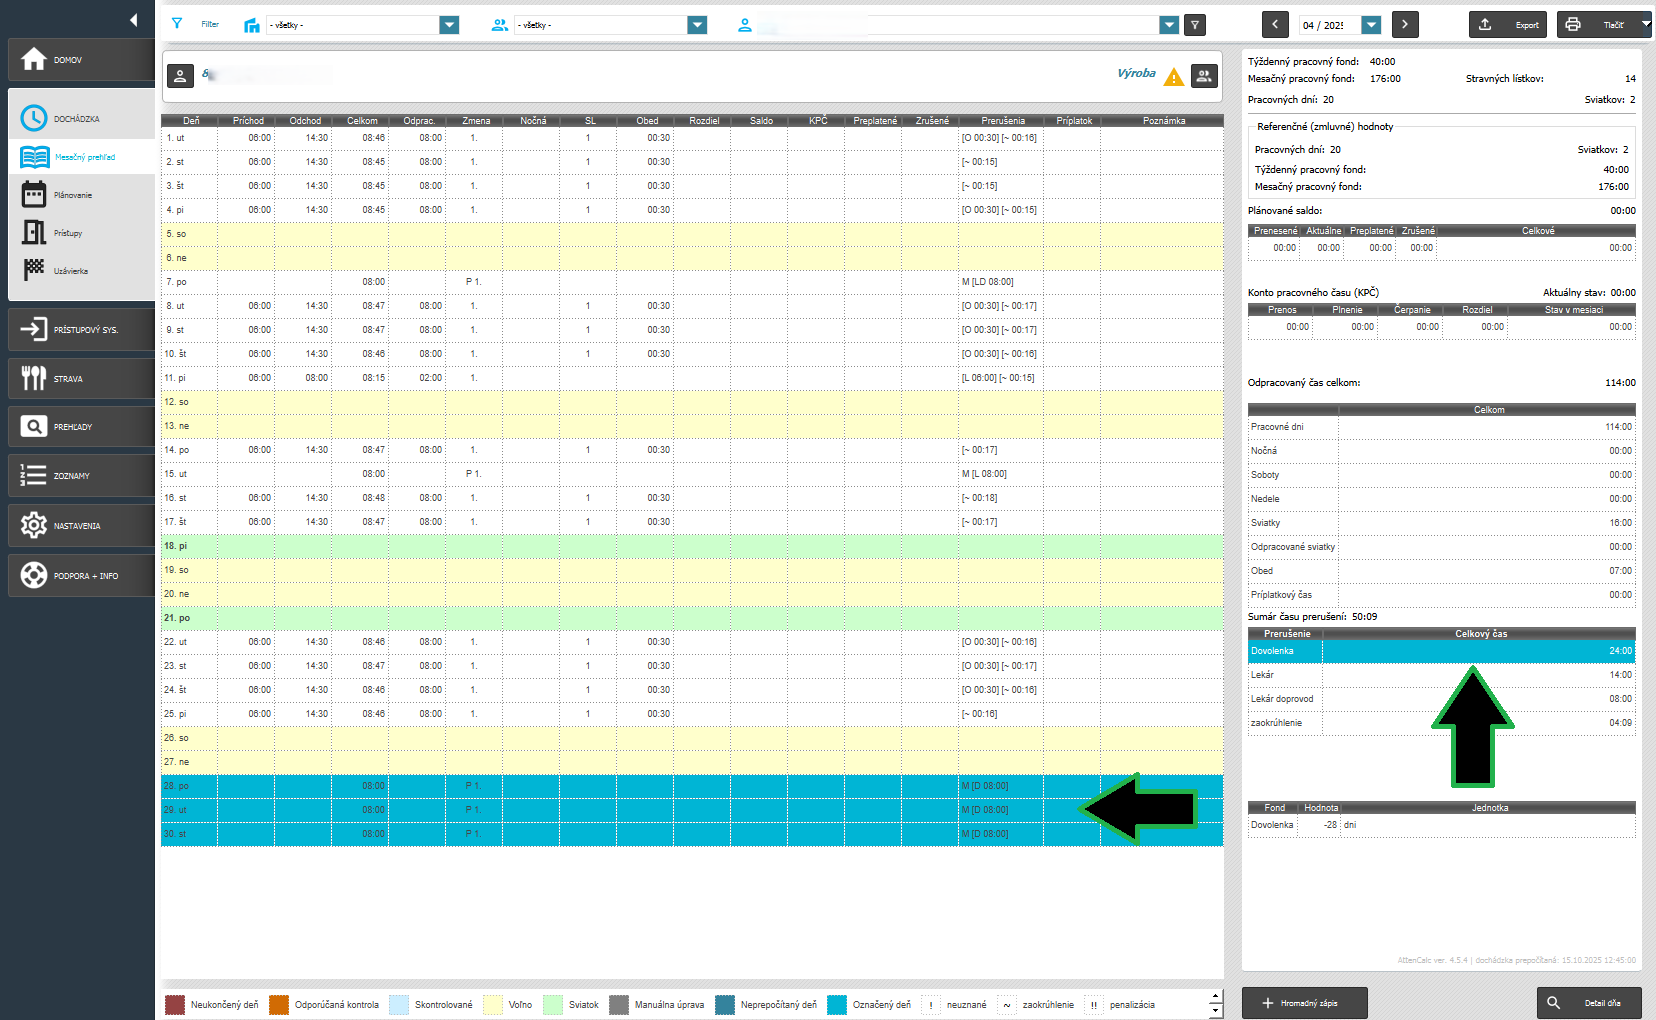Go to the previous month
1656x1020 pixels.
(1275, 25)
